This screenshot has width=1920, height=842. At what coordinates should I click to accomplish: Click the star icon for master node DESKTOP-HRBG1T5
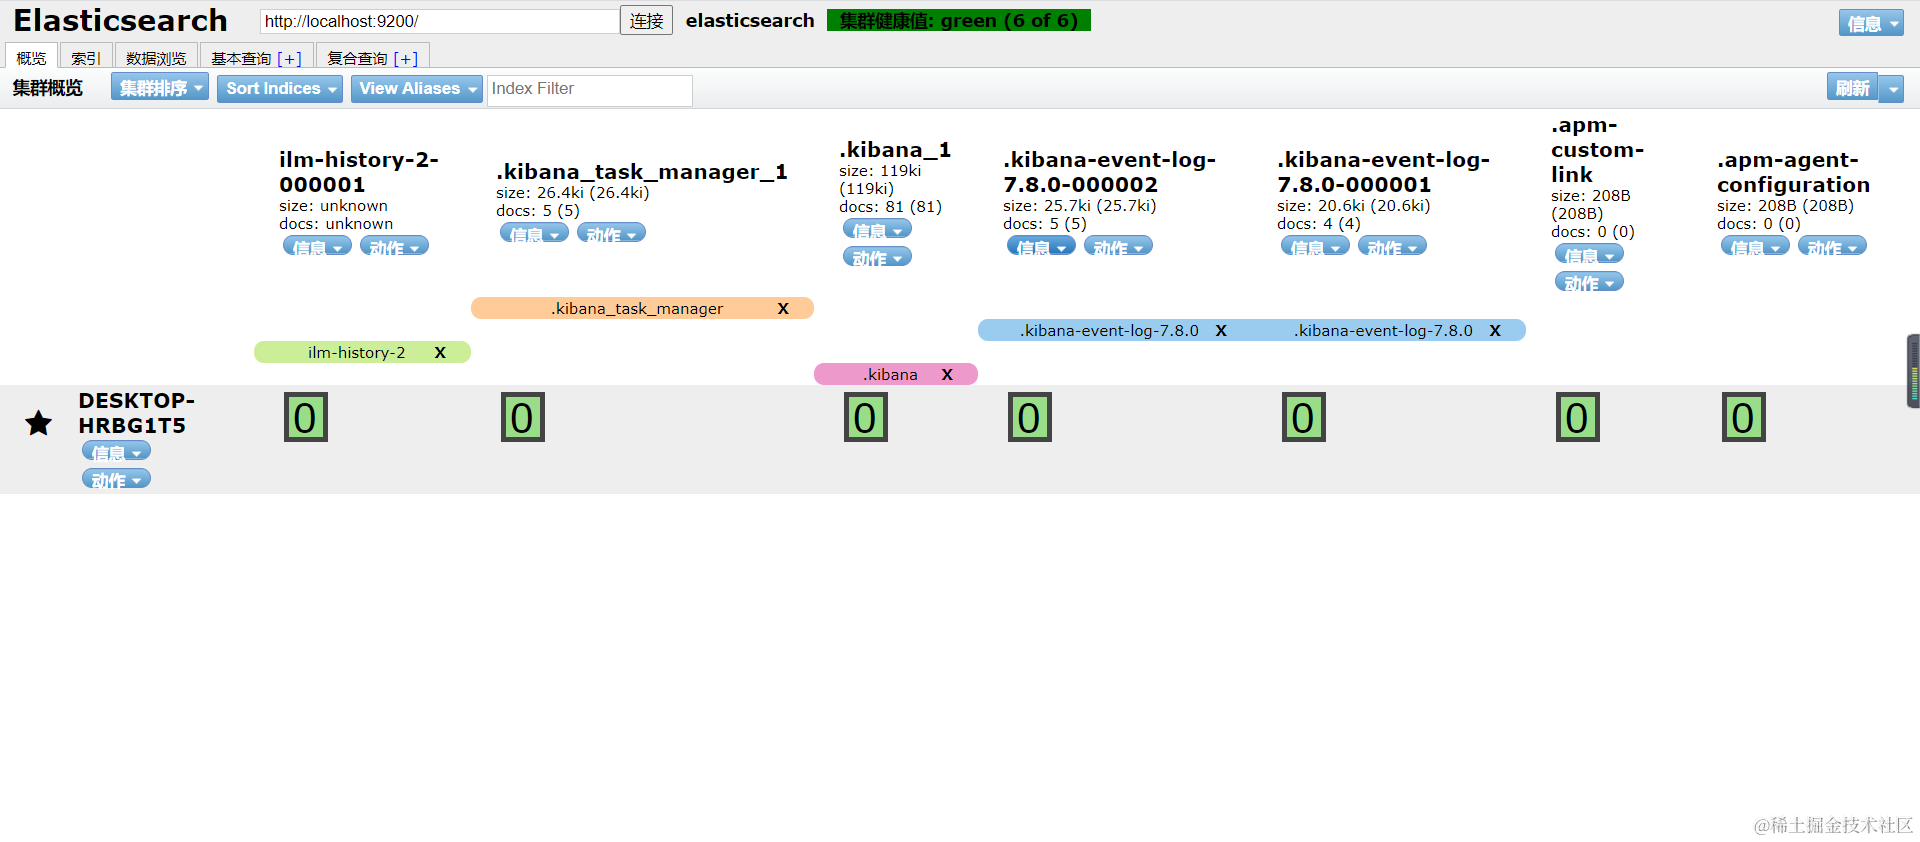[38, 423]
